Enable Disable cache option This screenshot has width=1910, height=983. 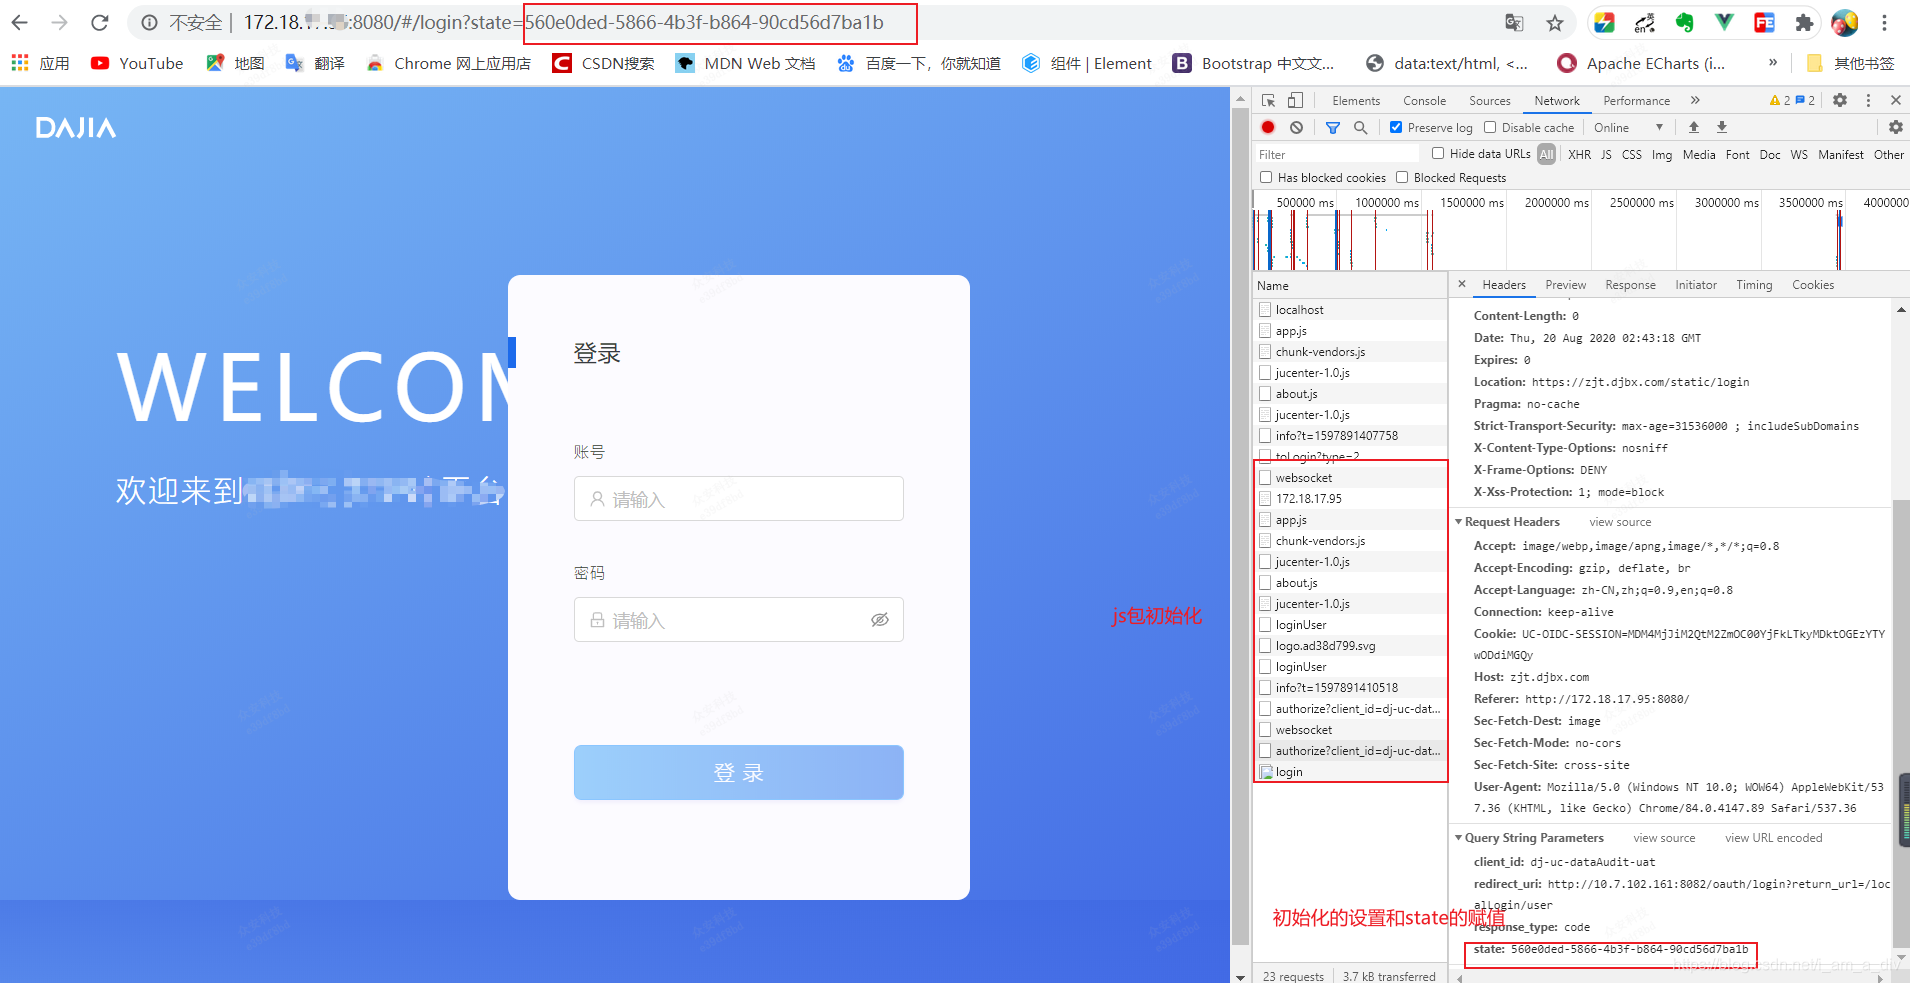(x=1490, y=127)
